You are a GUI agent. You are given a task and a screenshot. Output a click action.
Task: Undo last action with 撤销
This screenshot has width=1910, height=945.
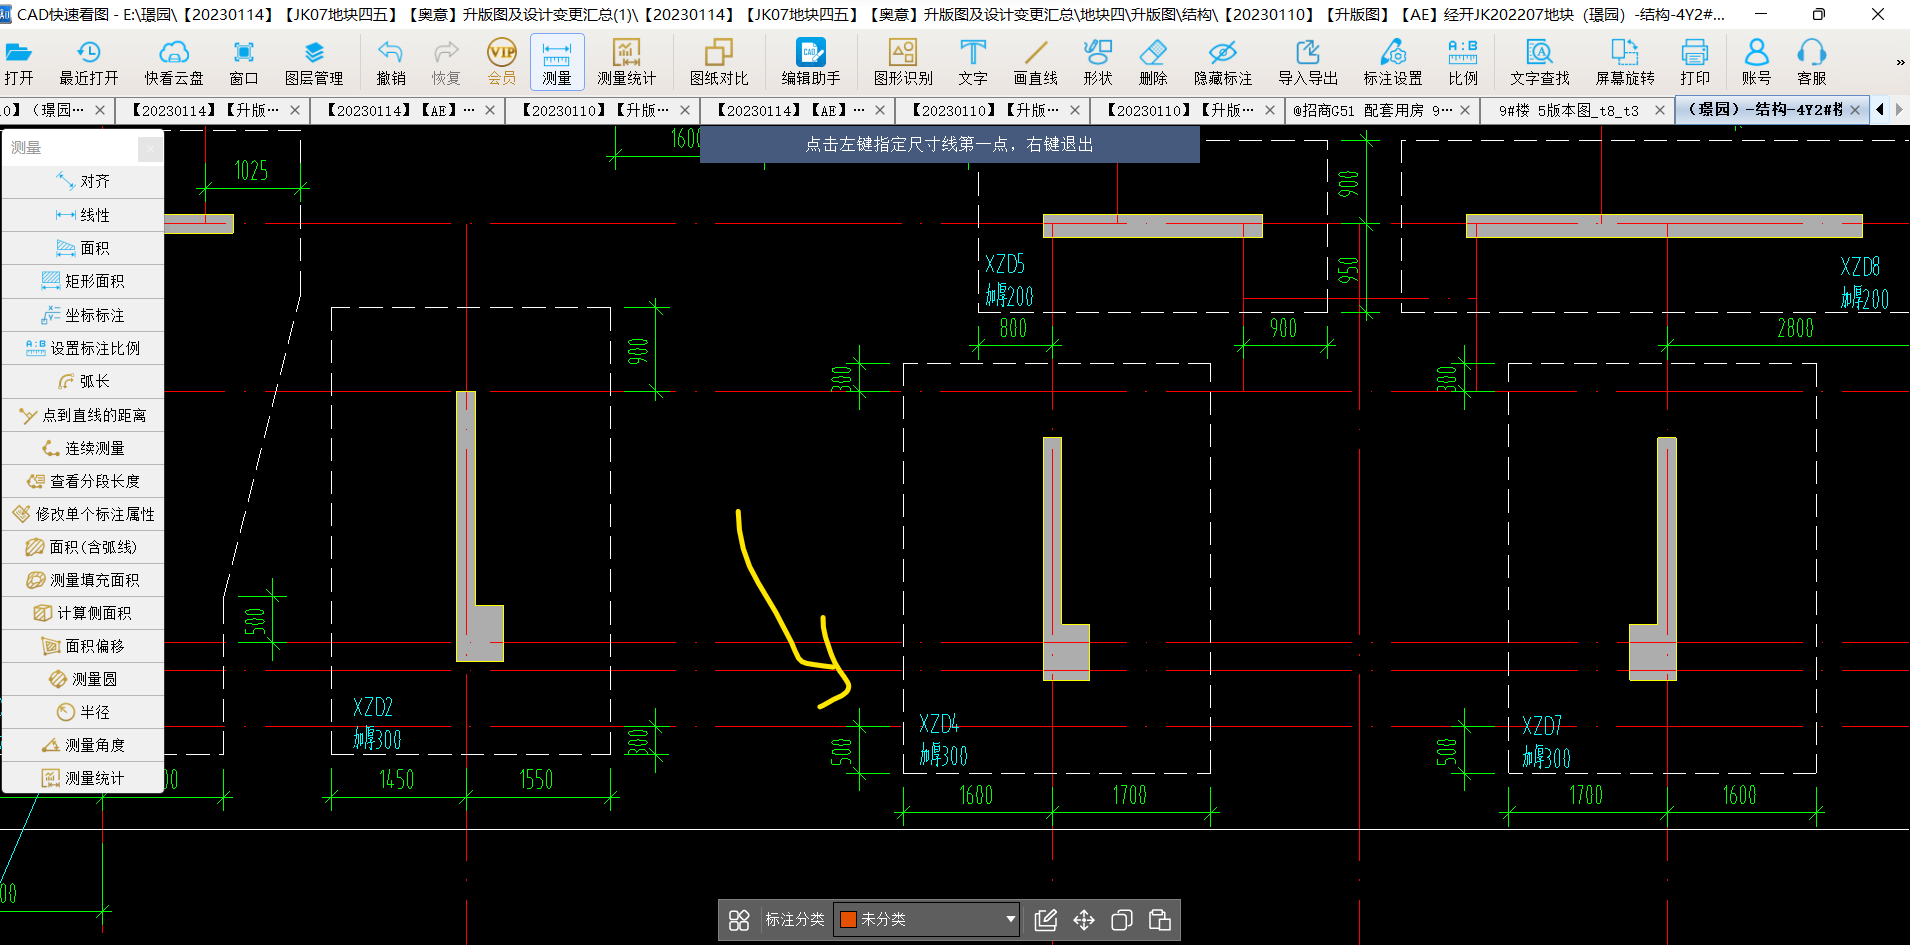(391, 62)
